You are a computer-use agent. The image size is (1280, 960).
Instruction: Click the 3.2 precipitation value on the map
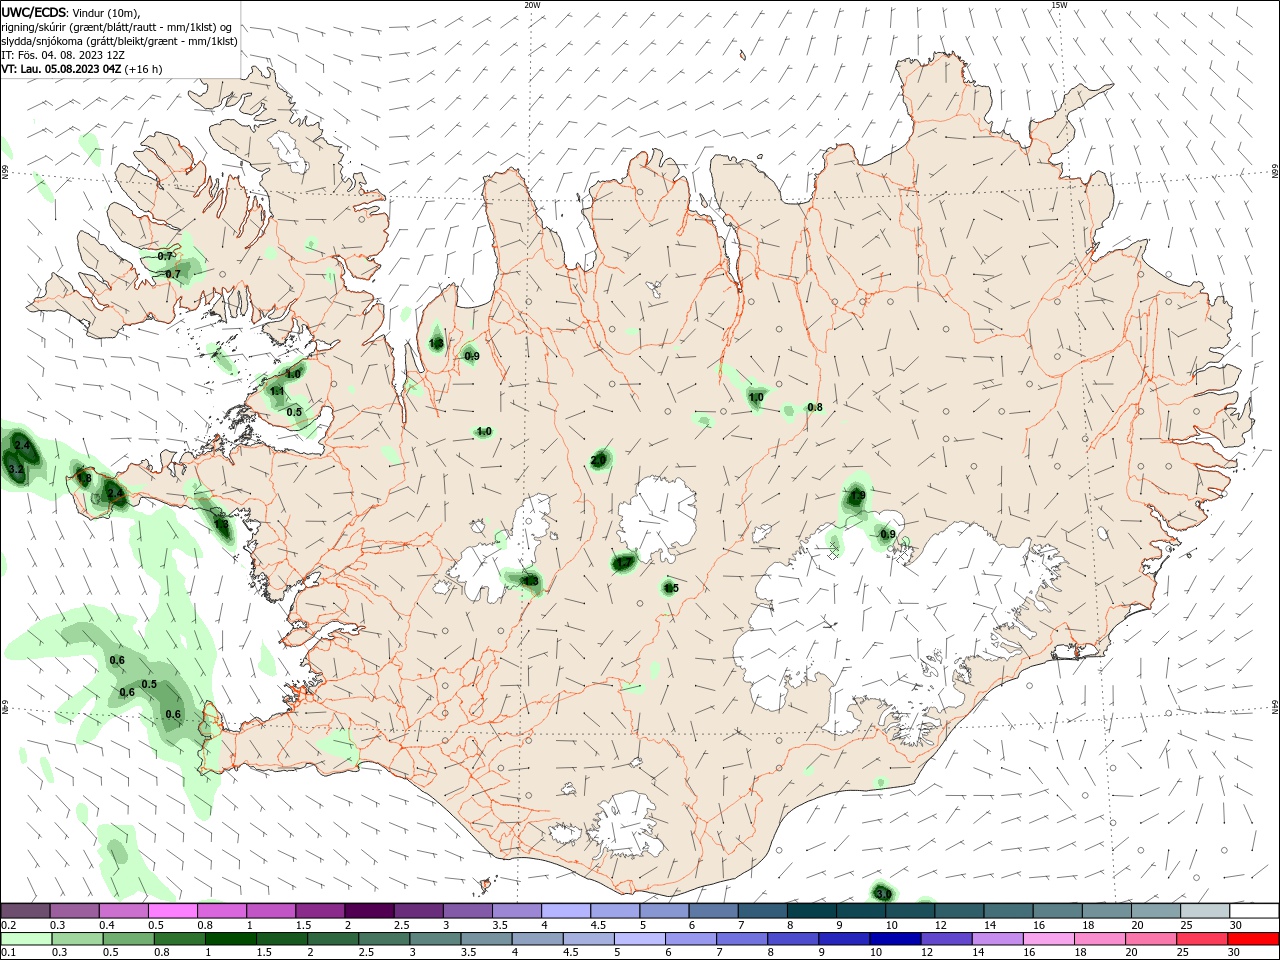pyautogui.click(x=15, y=469)
